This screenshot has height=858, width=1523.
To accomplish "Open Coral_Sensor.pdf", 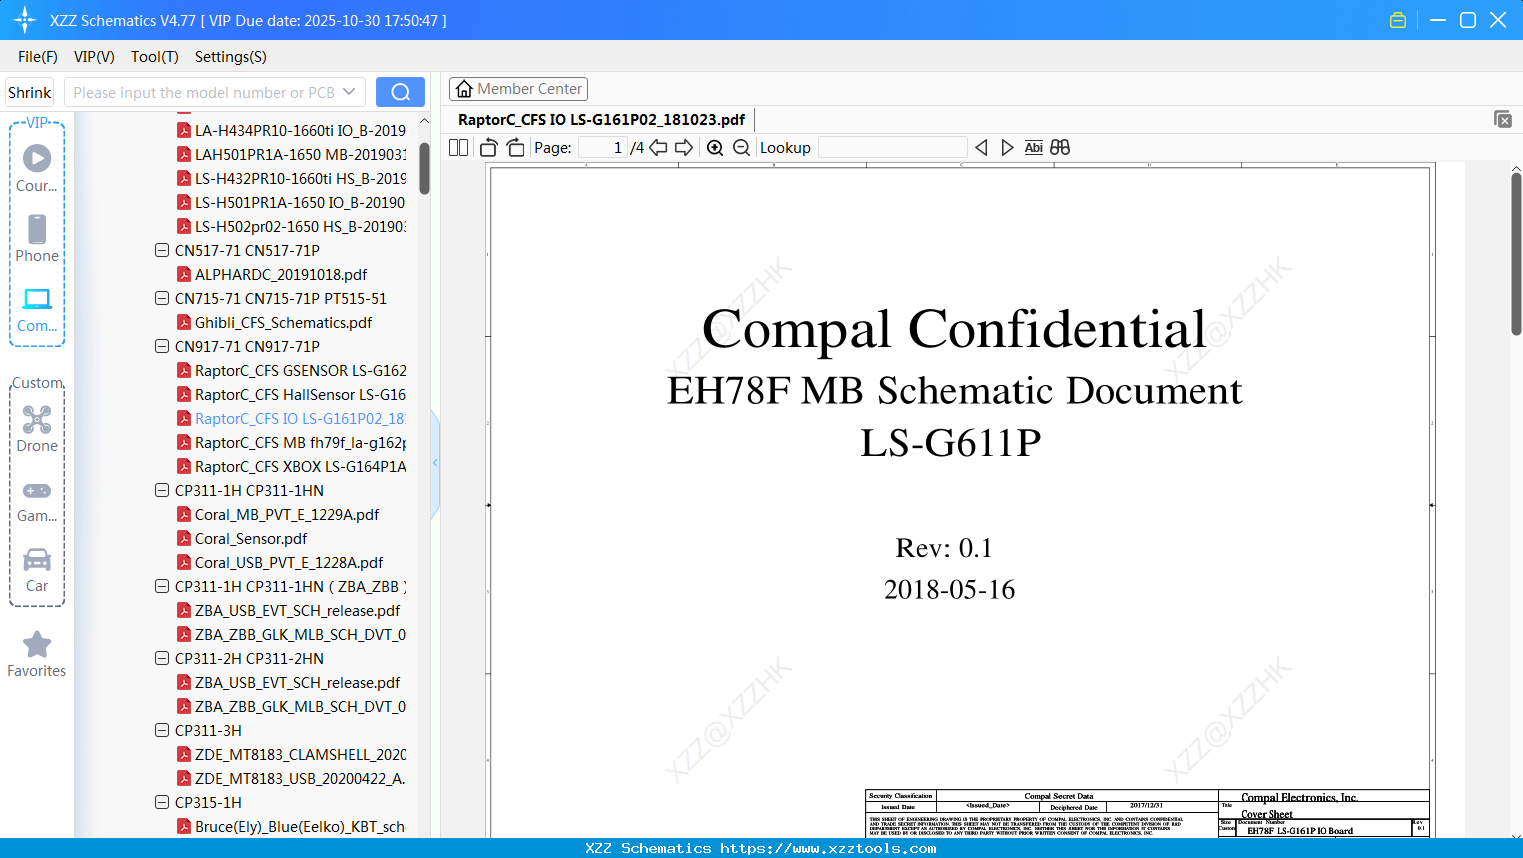I will pos(251,538).
